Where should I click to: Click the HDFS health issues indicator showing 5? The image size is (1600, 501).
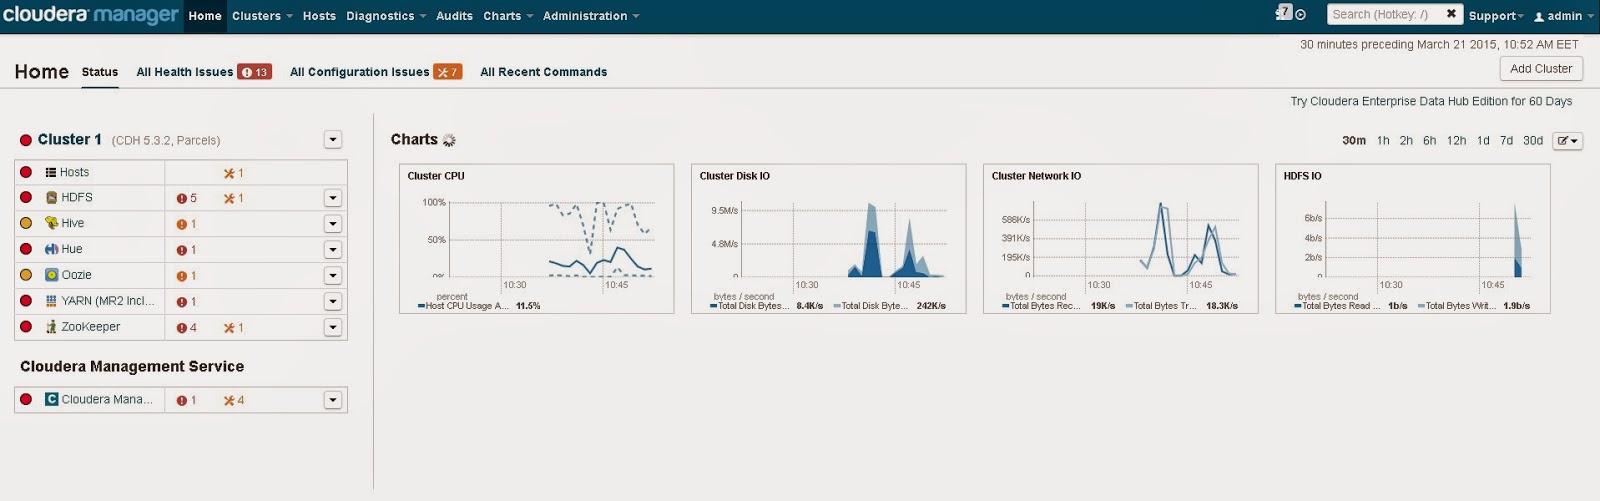186,198
